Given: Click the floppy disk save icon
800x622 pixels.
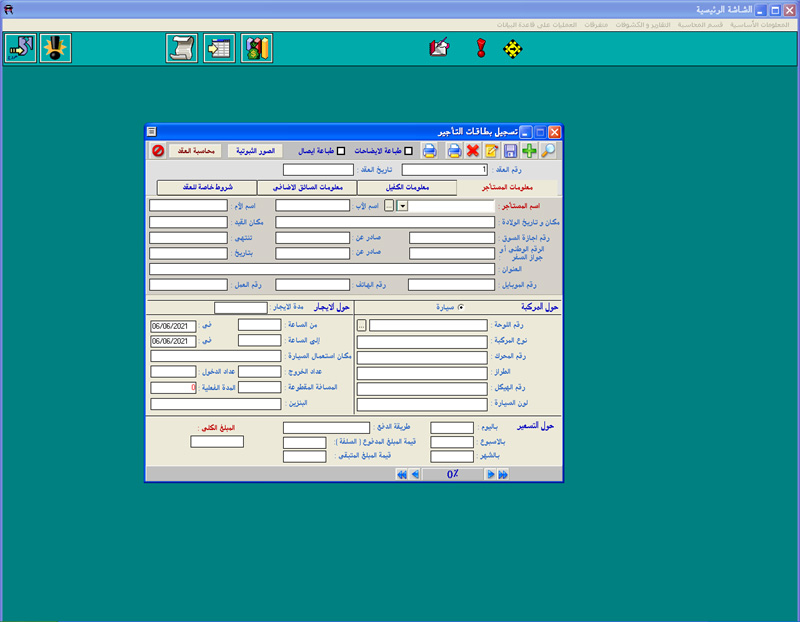Looking at the screenshot, I should (511, 151).
